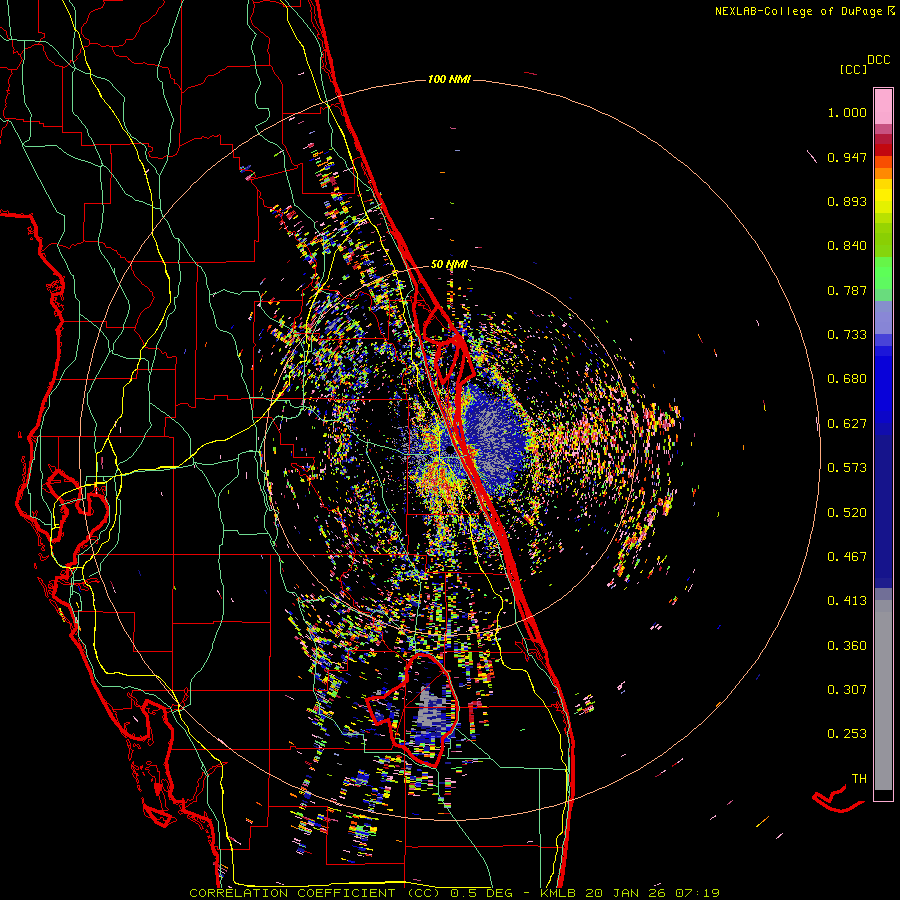
Task: Select the 0.573 scale value
Action: point(847,468)
